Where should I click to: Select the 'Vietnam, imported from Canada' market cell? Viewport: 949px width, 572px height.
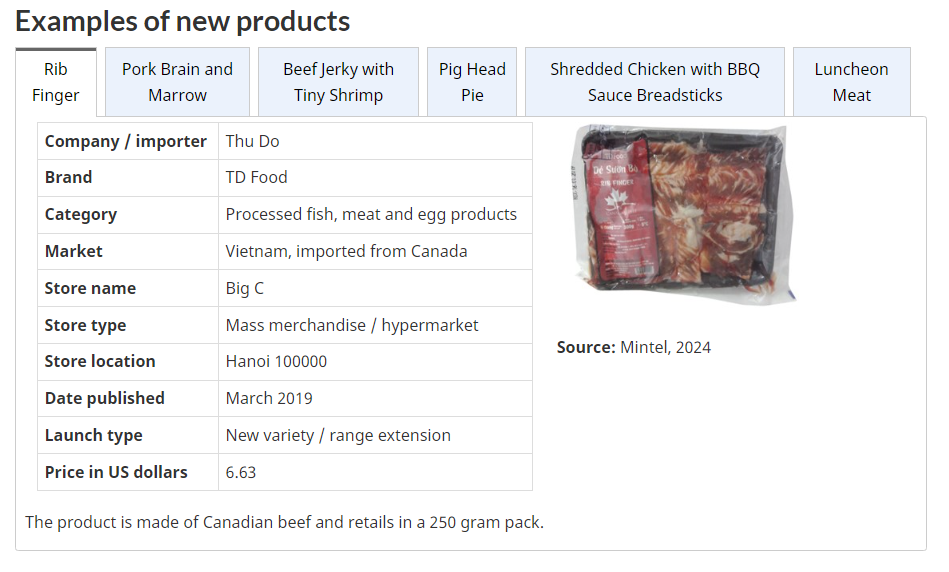(x=346, y=251)
